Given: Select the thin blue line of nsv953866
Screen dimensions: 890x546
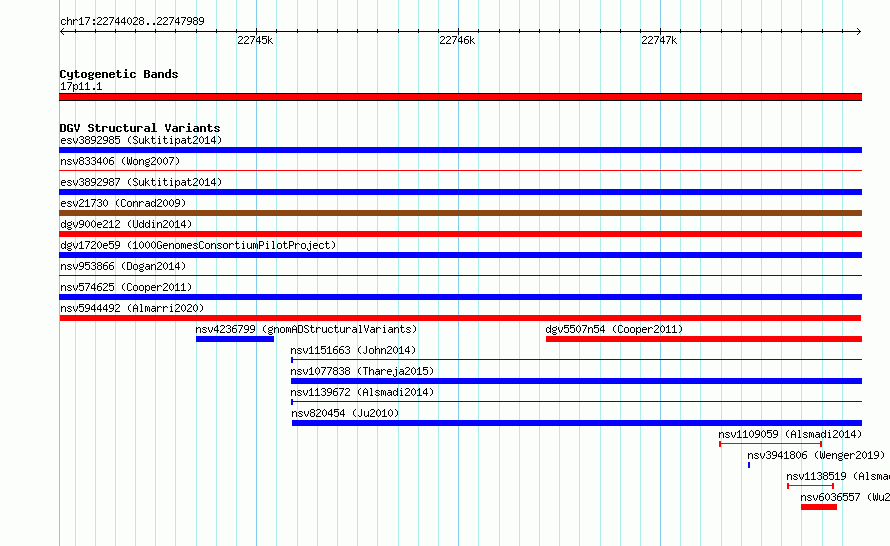Looking at the screenshot, I should [x=460, y=275].
